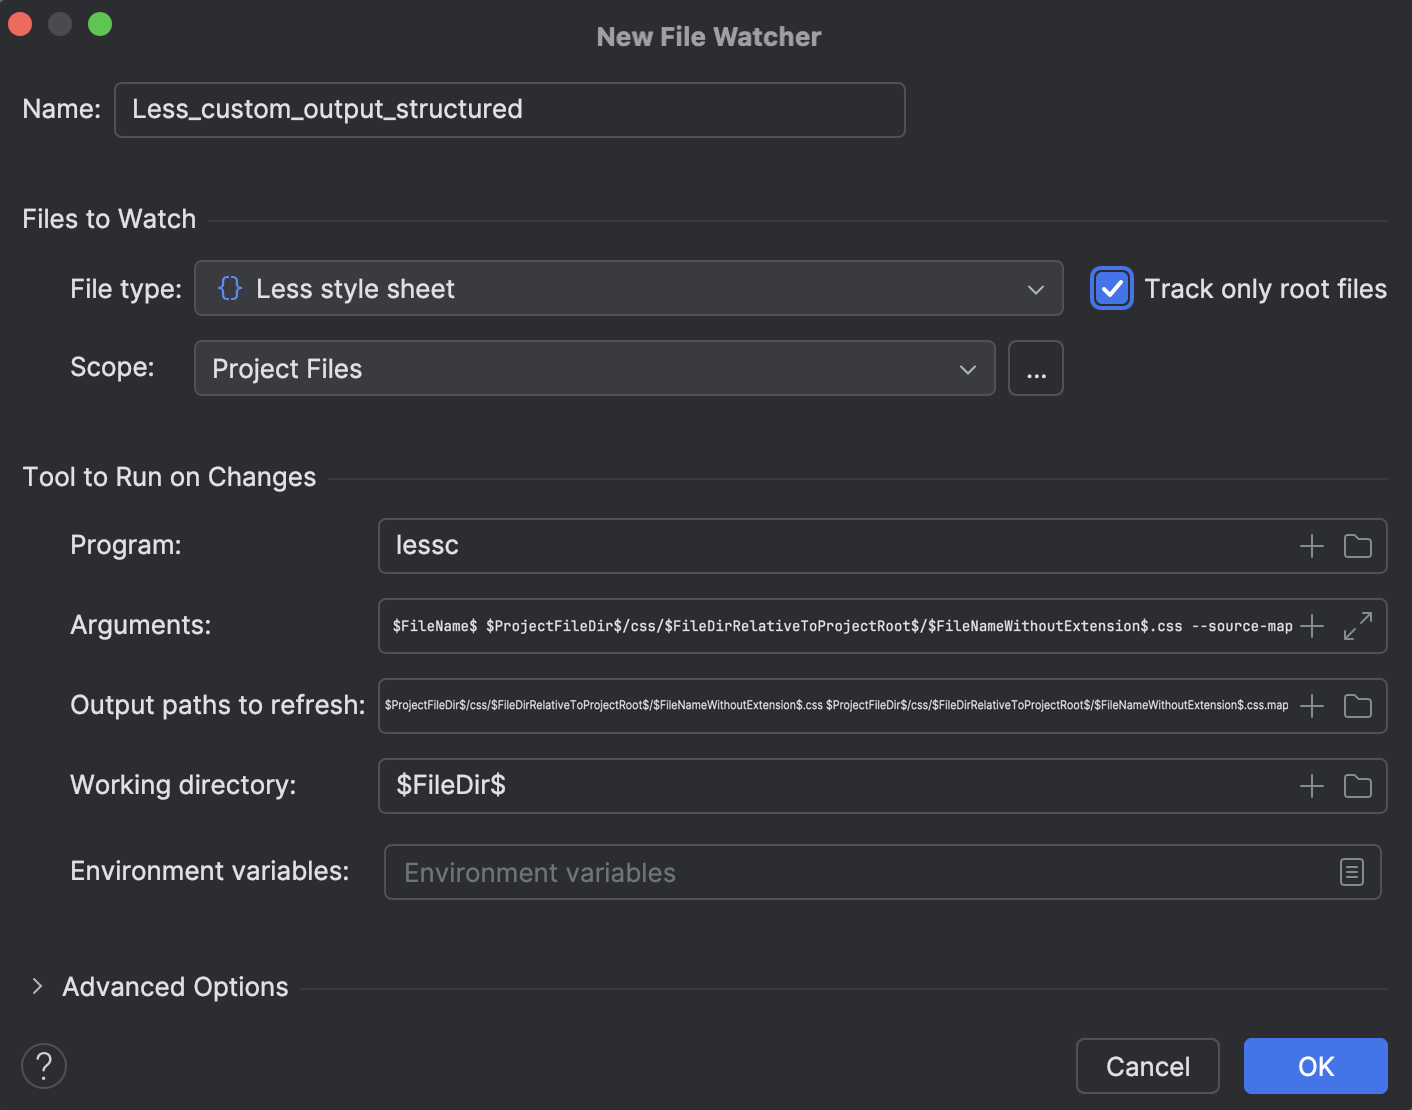This screenshot has width=1412, height=1110.
Task: Insert macro into the Arguments field
Action: (x=1310, y=626)
